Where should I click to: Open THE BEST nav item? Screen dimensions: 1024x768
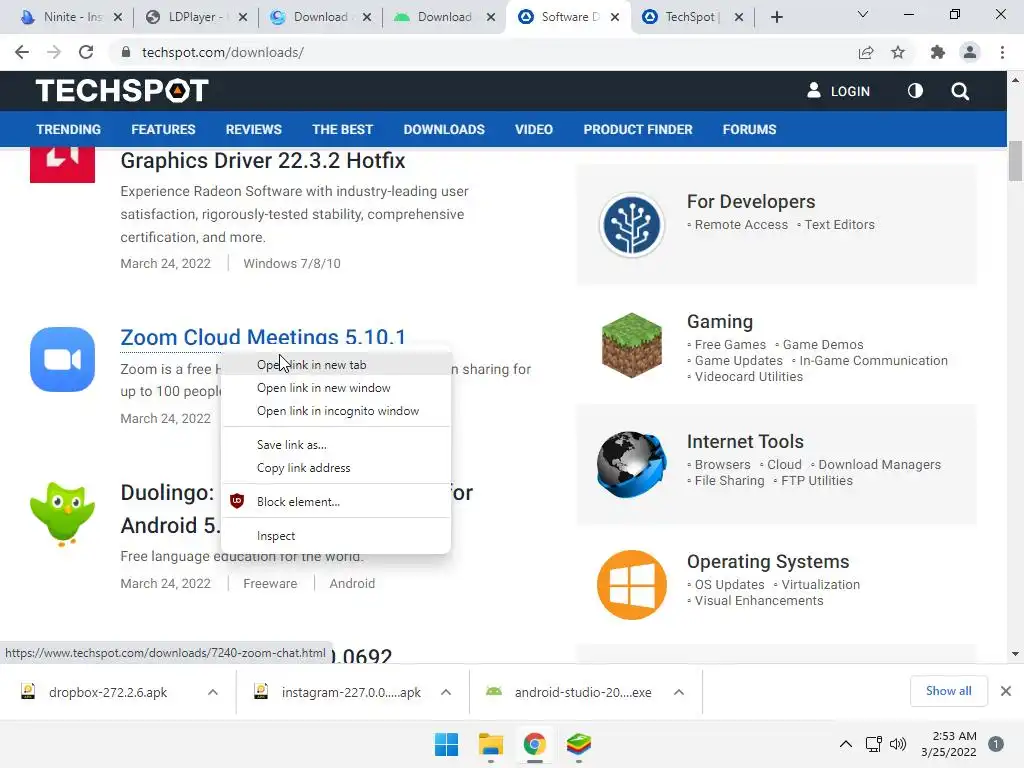click(x=342, y=129)
